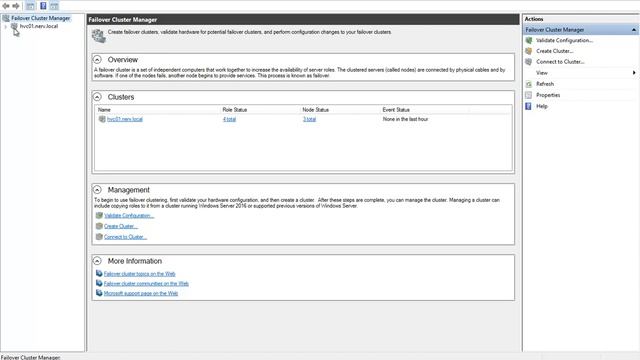Image resolution: width=640 pixels, height=360 pixels.
Task: Sort by the Event Status column header
Action: pos(396,110)
